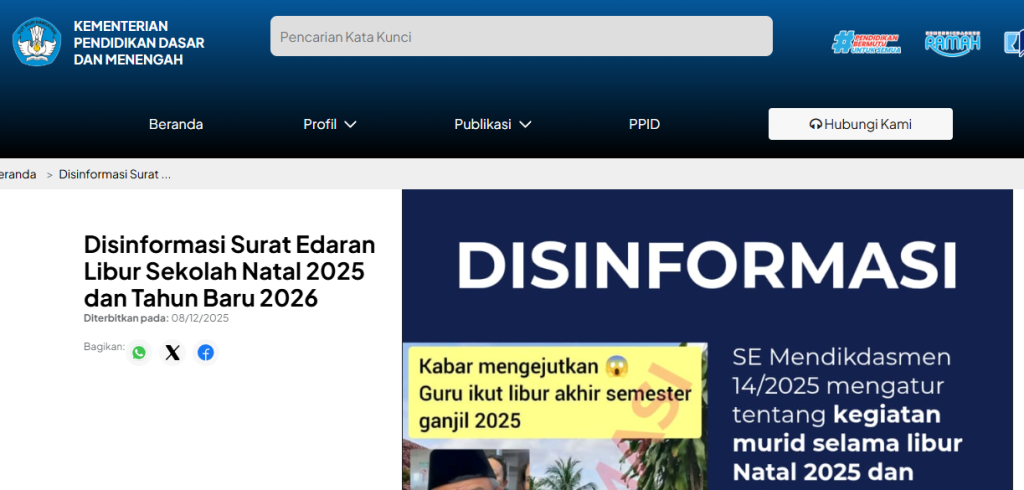Open the PPID menu item
1024x490 pixels.
pyautogui.click(x=644, y=124)
